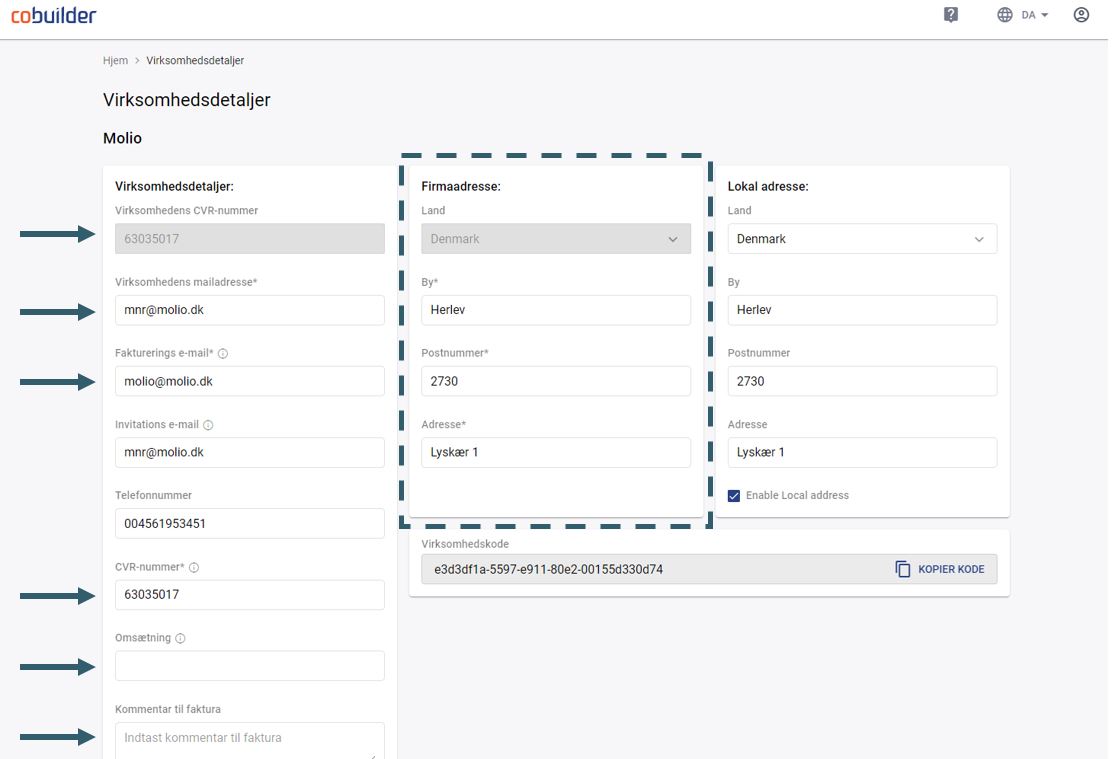Viewport: 1112px width, 759px height.
Task: Click Lokal adresse Postnummer field
Action: pyautogui.click(x=862, y=382)
